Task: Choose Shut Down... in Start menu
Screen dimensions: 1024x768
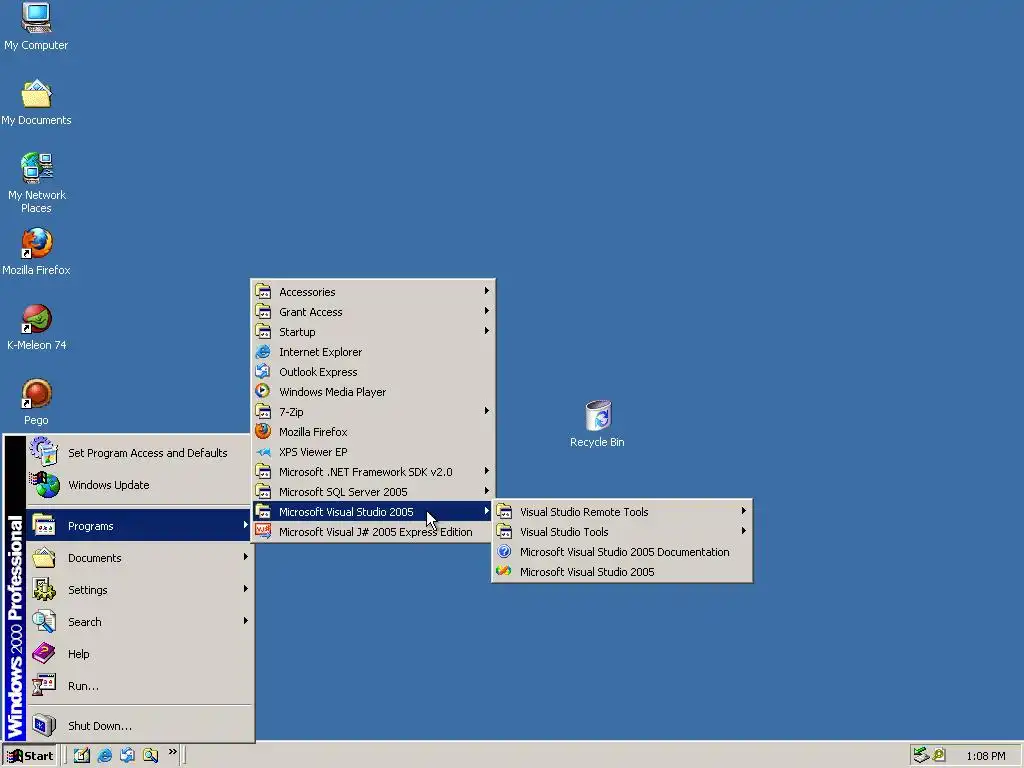Action: tap(138, 726)
